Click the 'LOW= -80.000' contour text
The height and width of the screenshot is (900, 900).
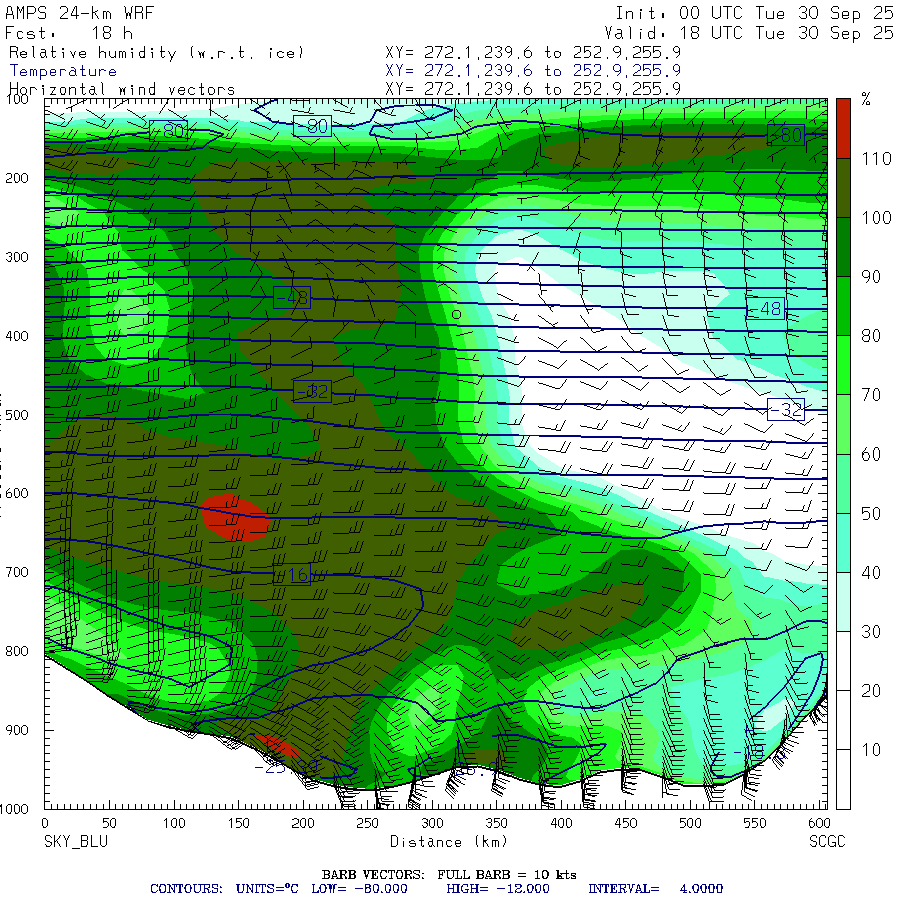[359, 889]
